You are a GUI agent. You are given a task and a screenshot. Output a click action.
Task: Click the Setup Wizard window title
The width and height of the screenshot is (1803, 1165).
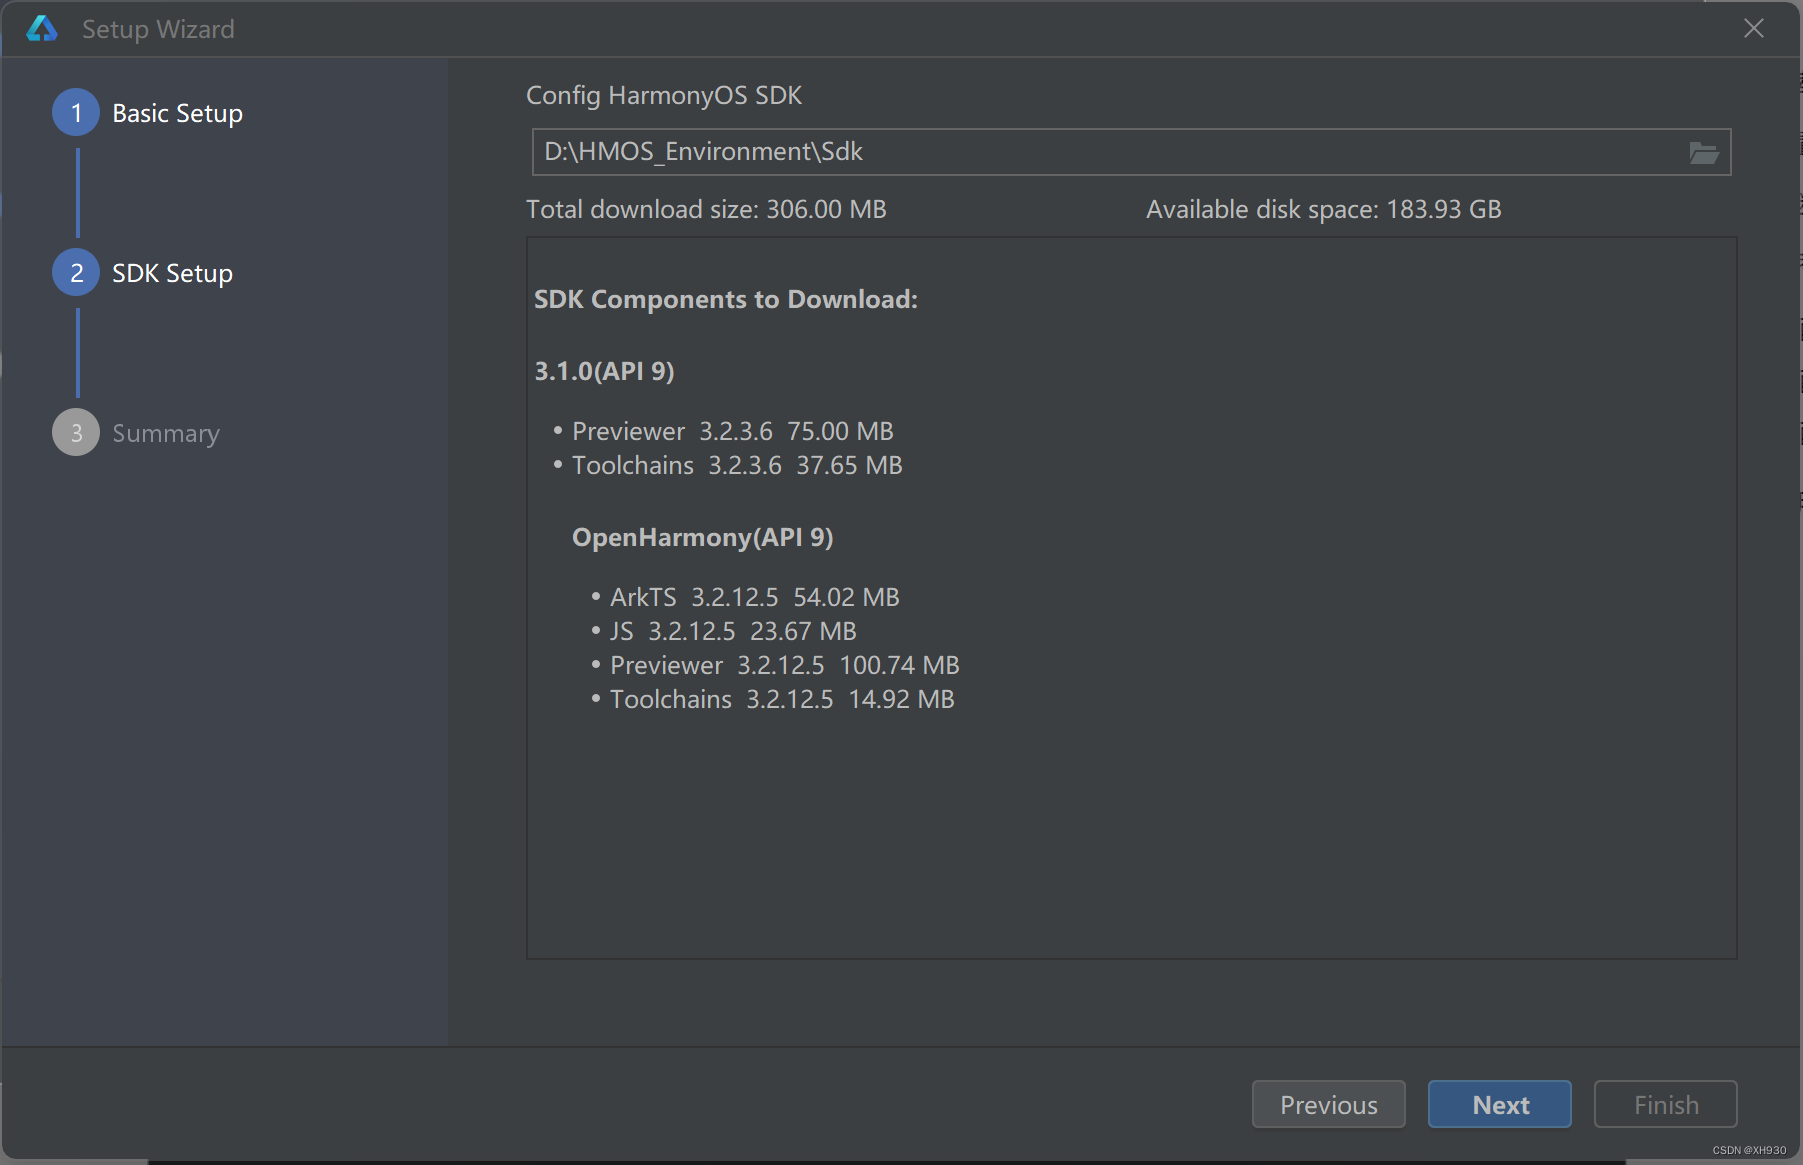click(158, 29)
